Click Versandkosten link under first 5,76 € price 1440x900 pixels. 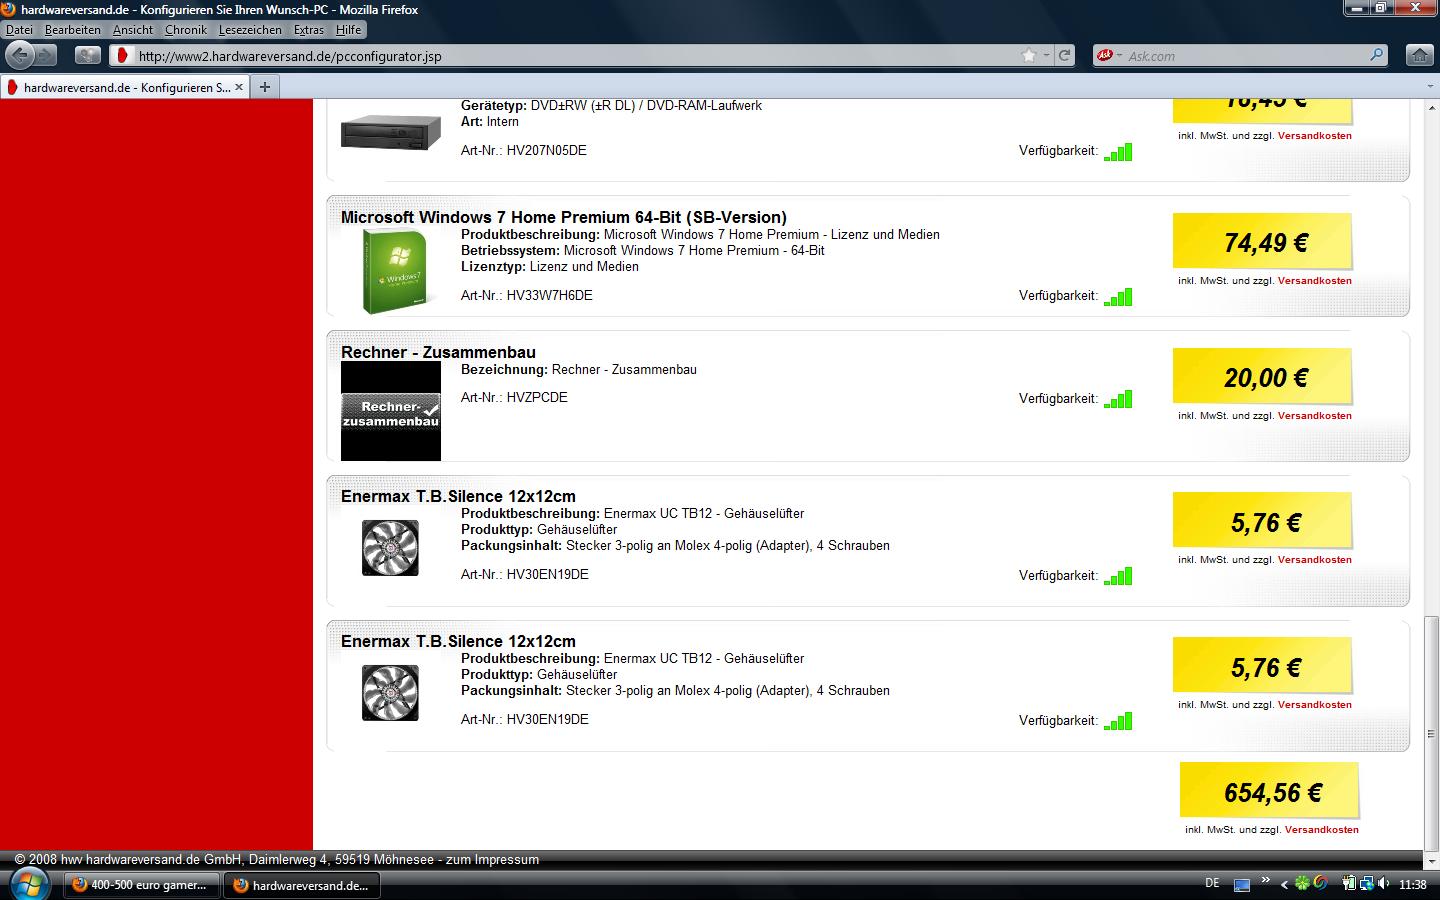1314,560
